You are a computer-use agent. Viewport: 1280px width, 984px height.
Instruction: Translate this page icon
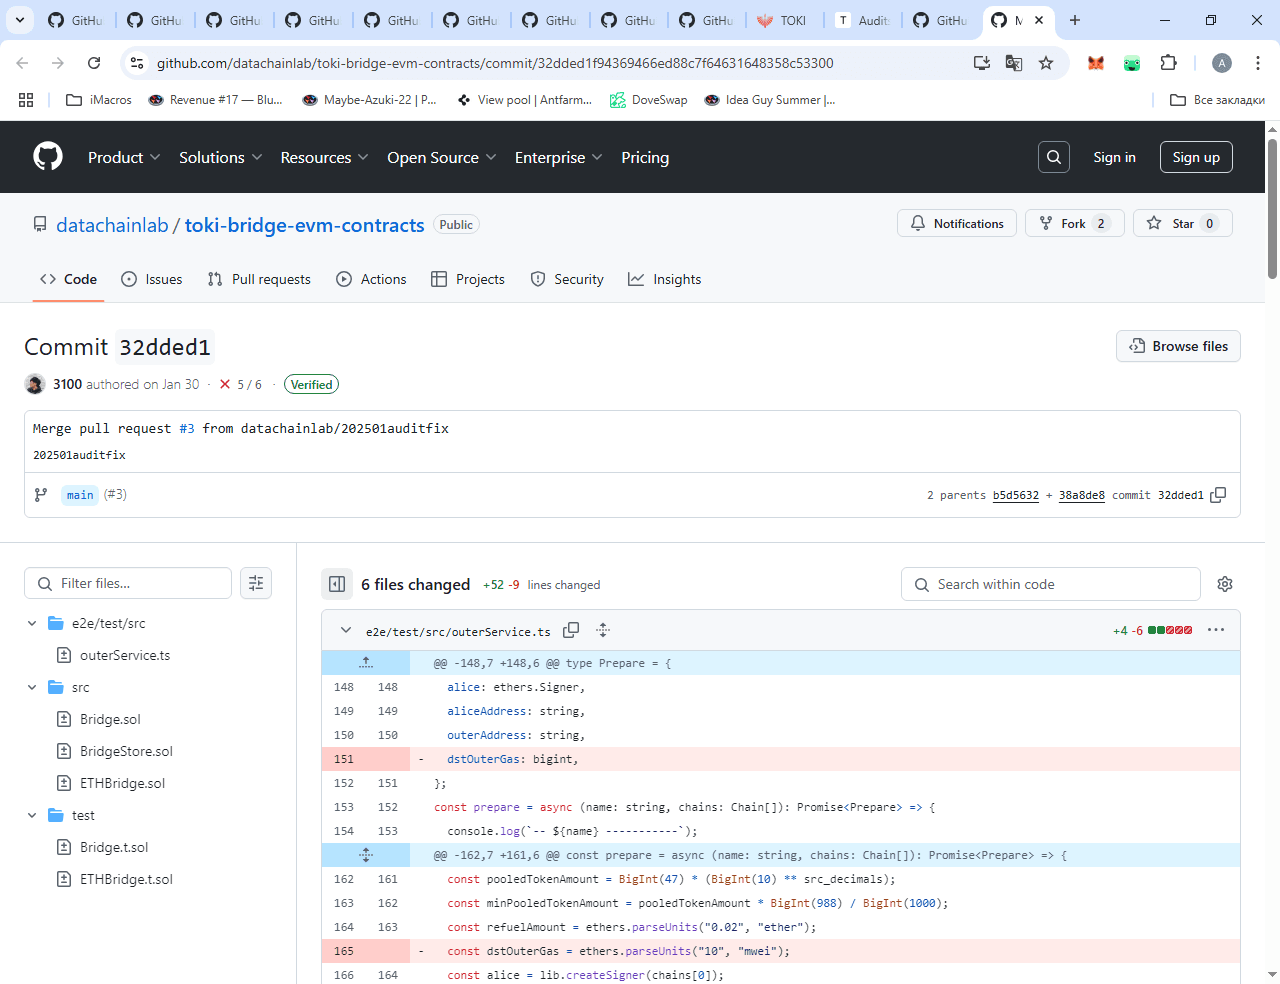[x=1014, y=63]
